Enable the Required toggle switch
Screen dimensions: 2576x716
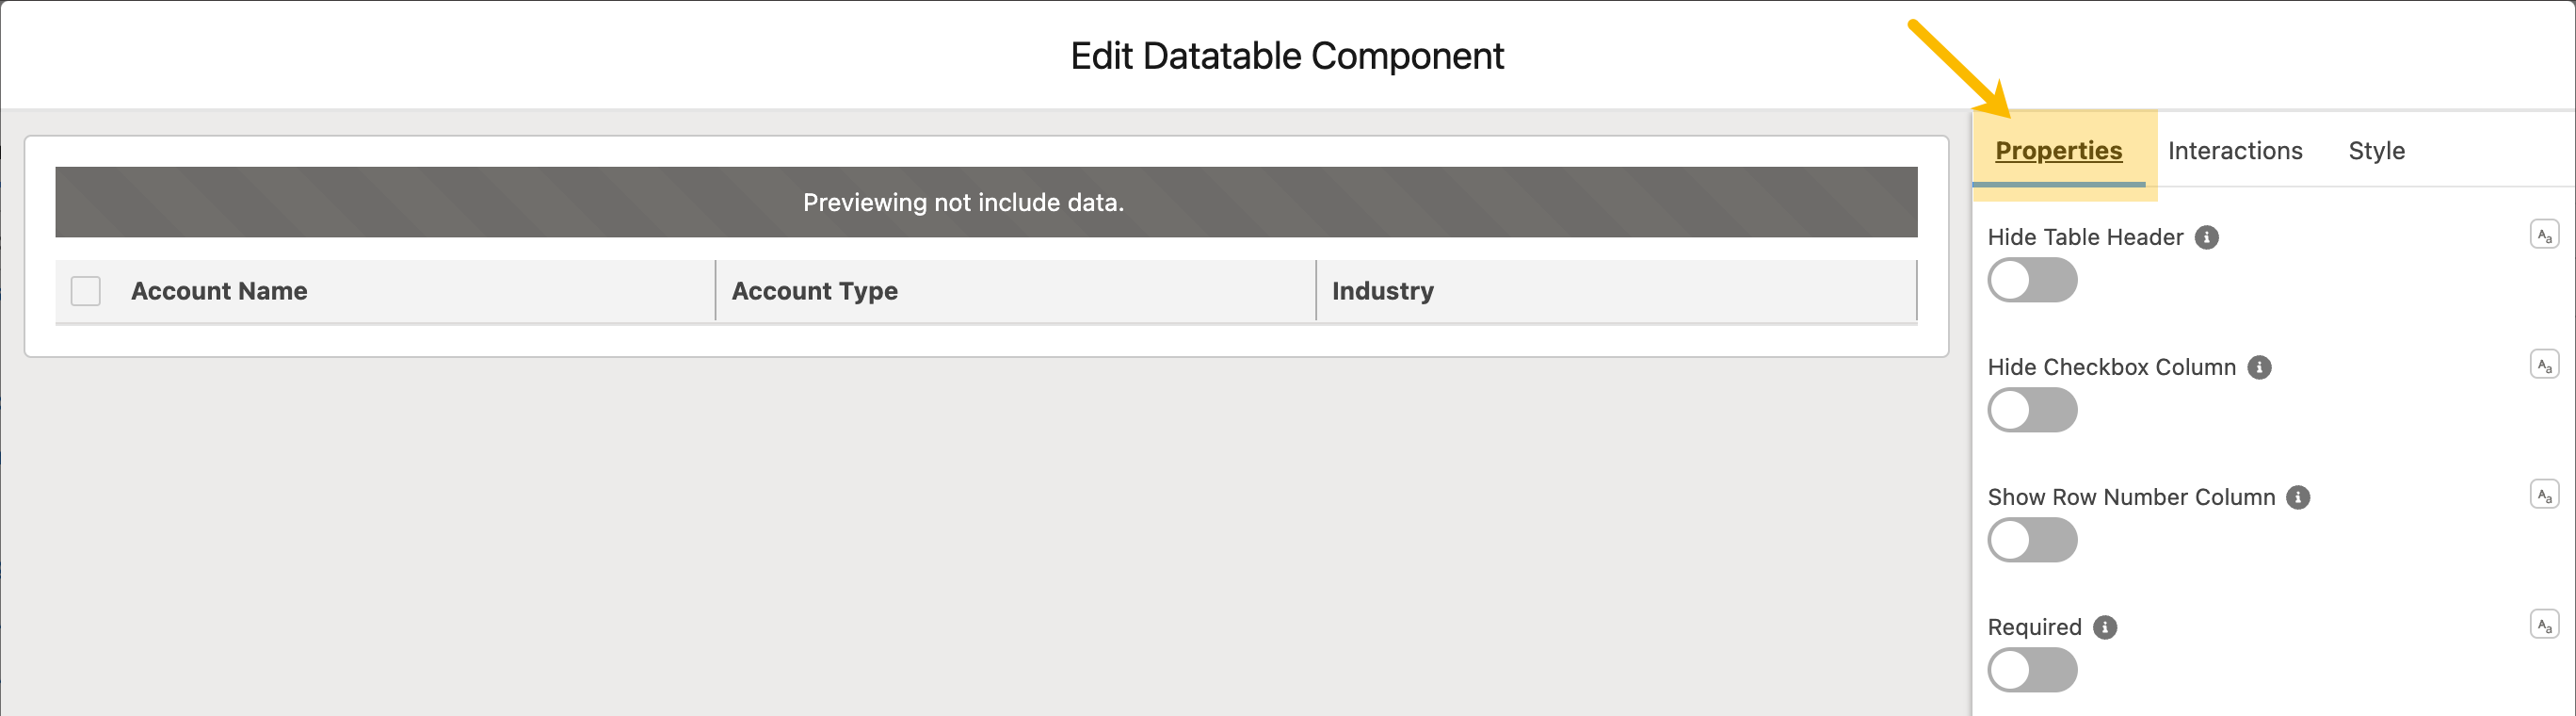pyautogui.click(x=2032, y=670)
